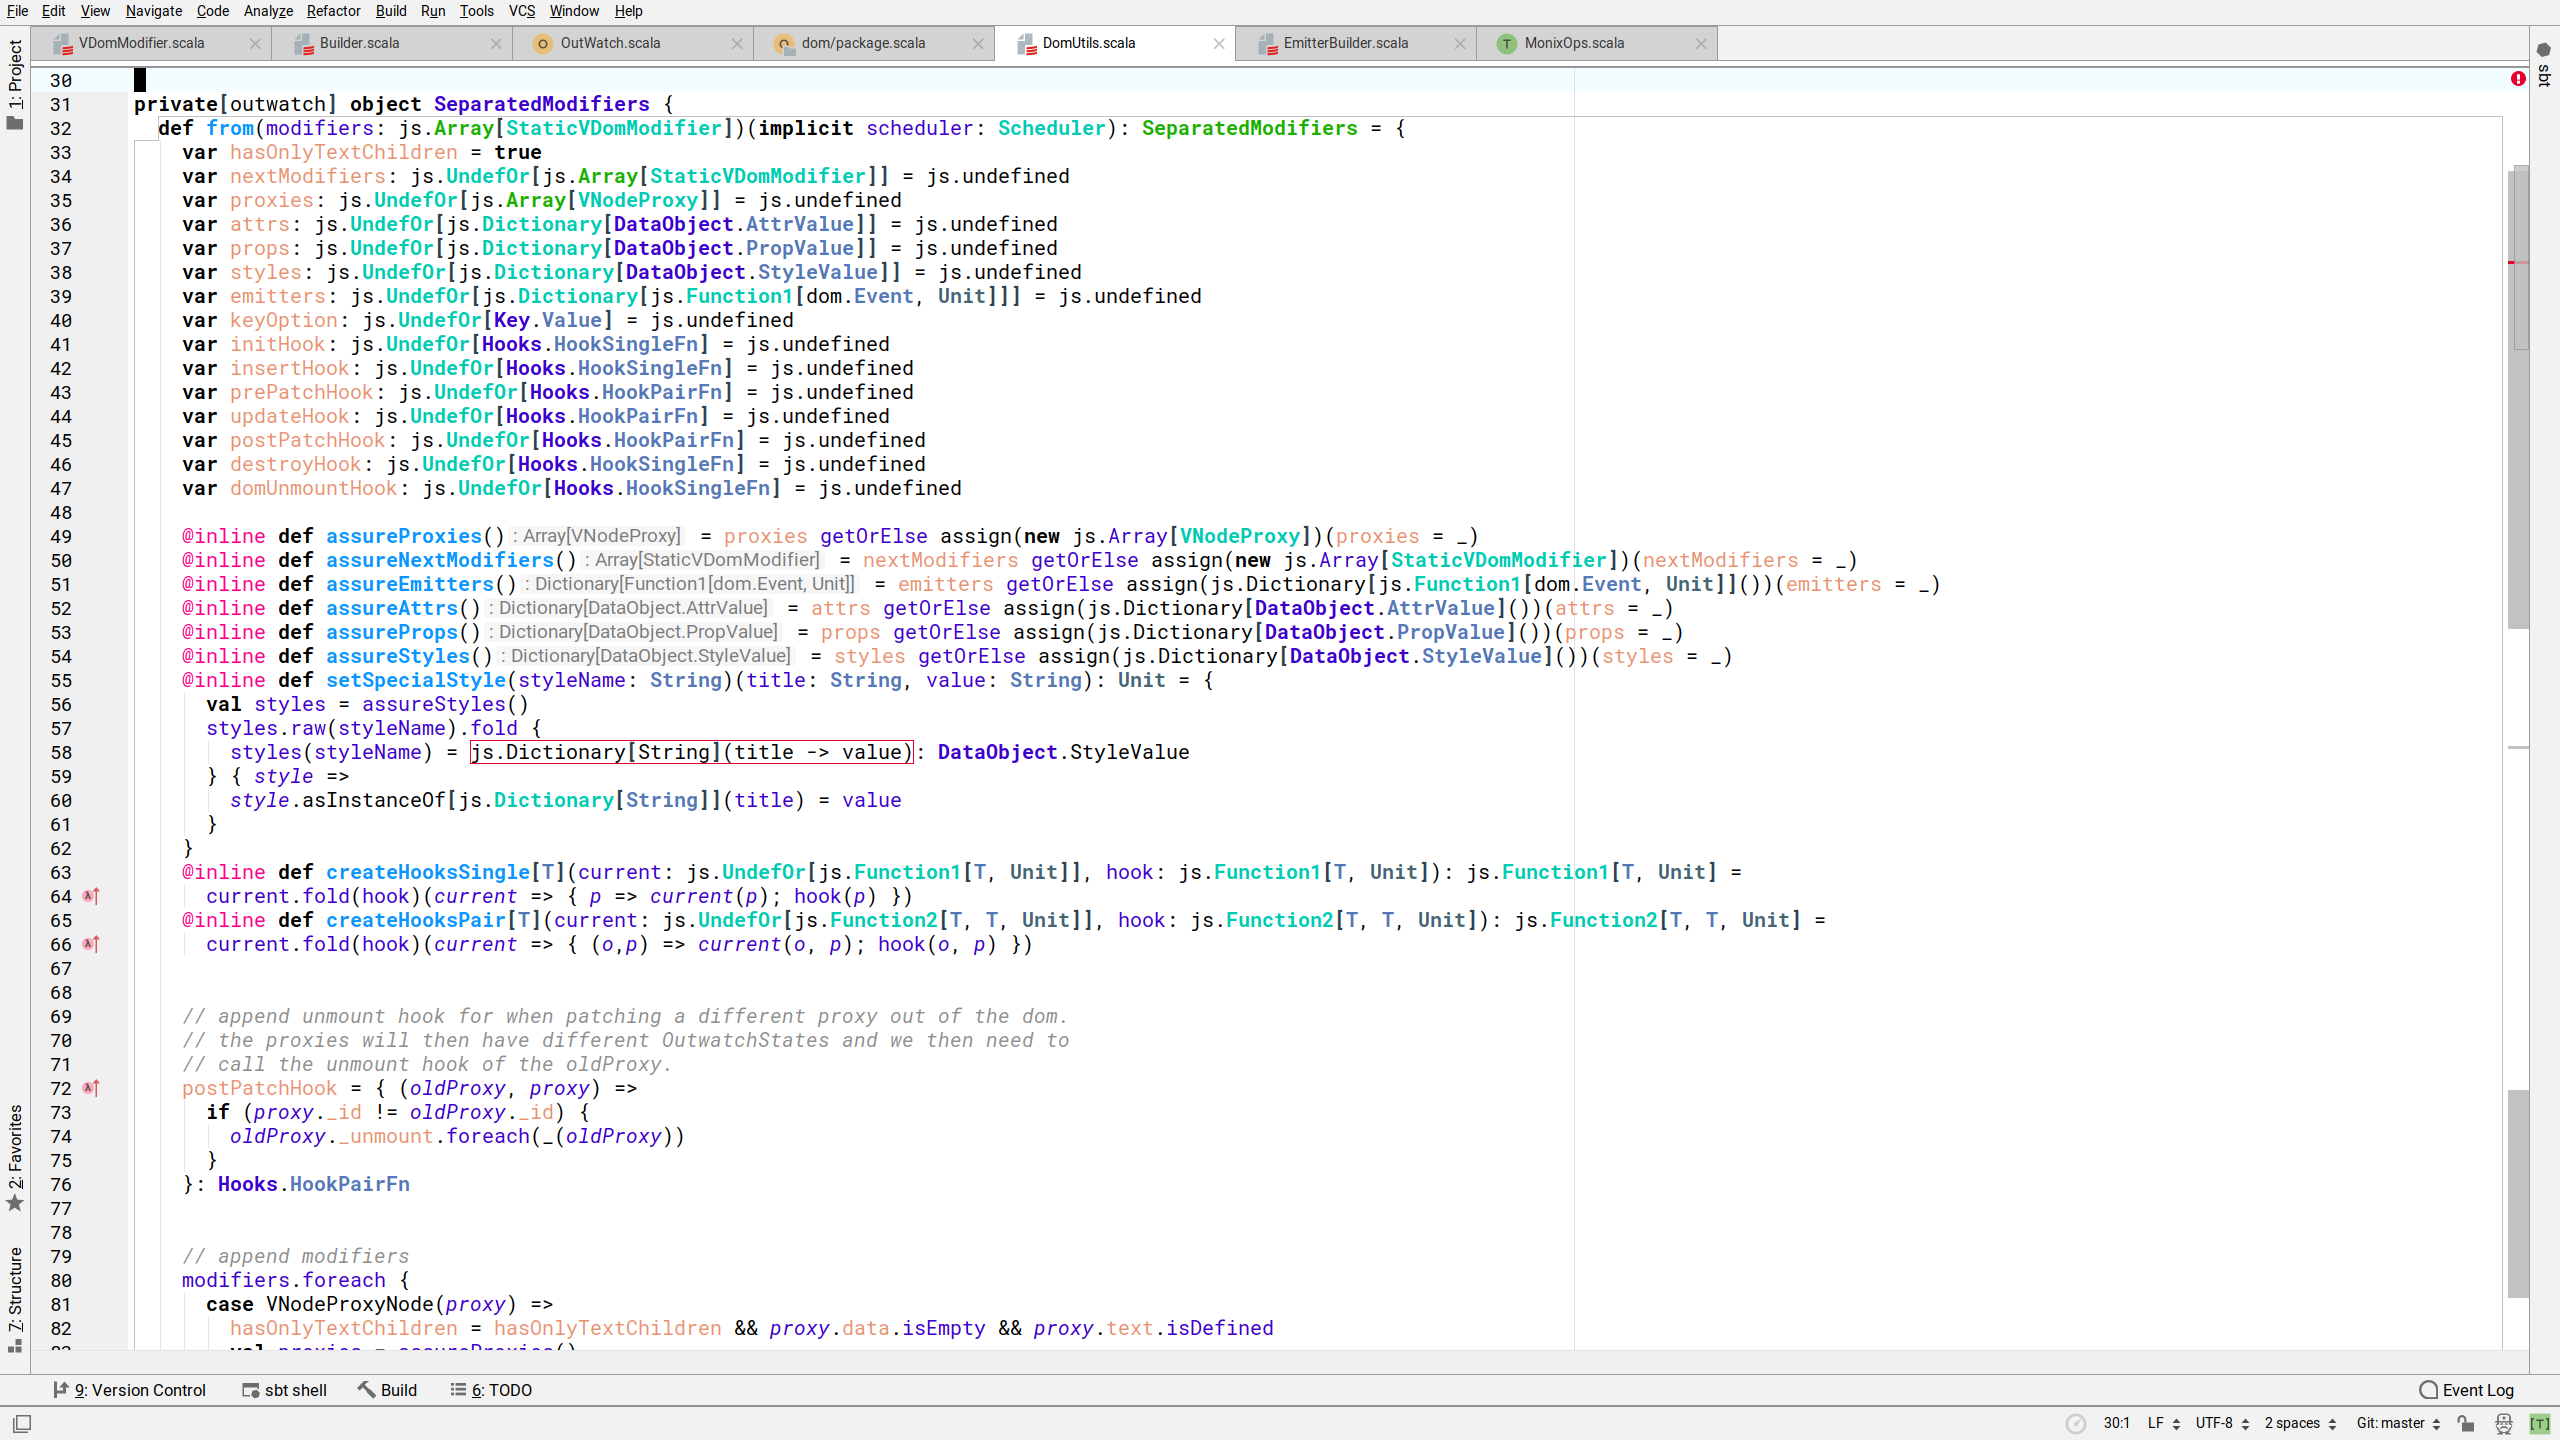Toggle tool window quick access button
2560x1440 pixels.
[x=22, y=1423]
